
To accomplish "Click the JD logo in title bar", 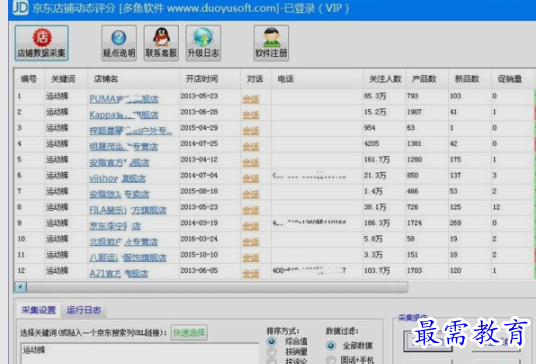I will (x=20, y=7).
